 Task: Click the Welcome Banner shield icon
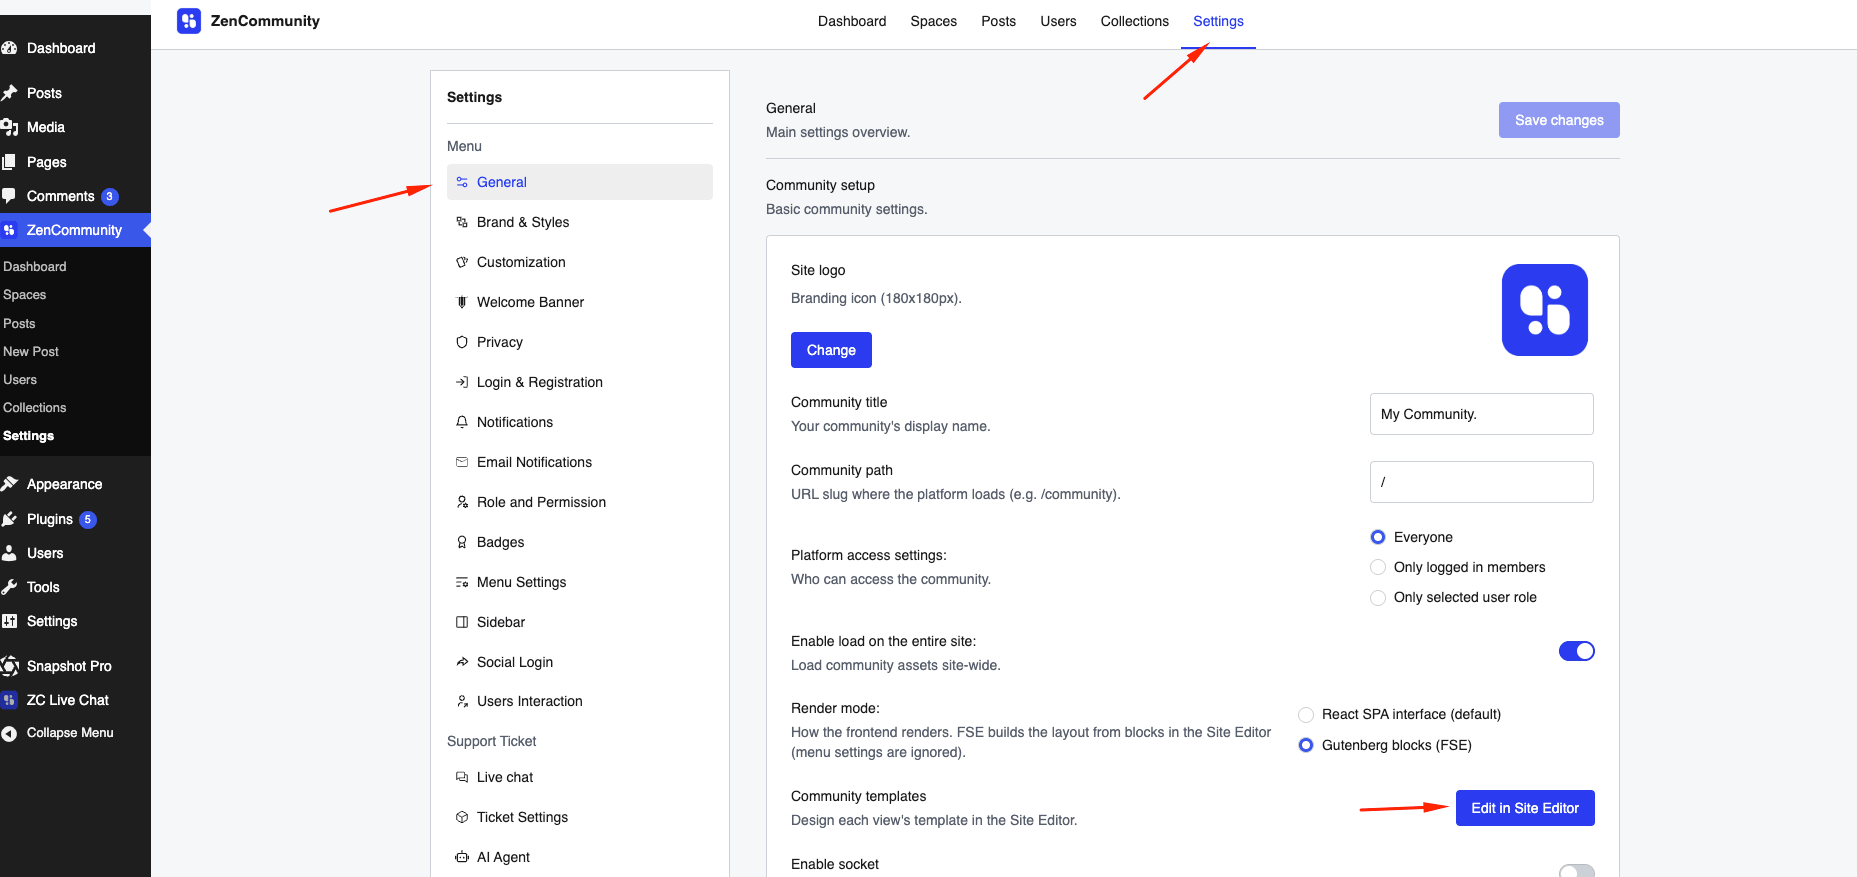[x=462, y=302]
